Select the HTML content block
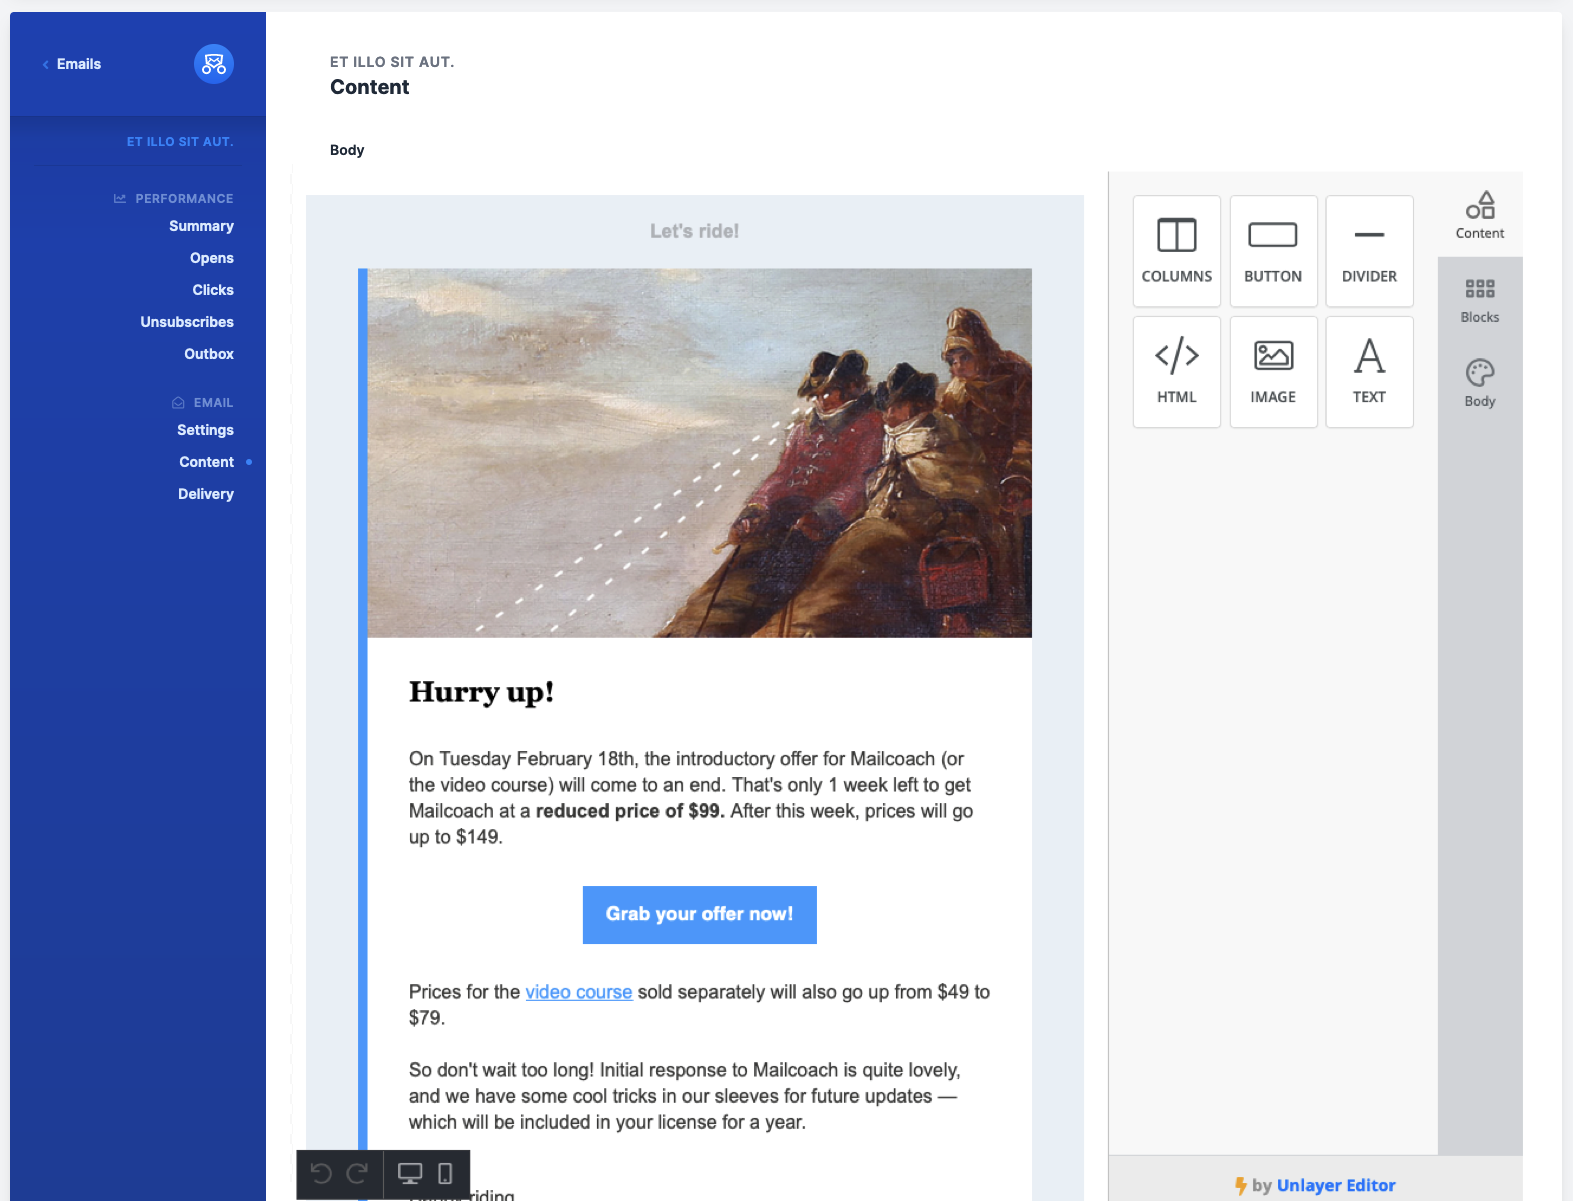The image size is (1573, 1201). point(1177,372)
